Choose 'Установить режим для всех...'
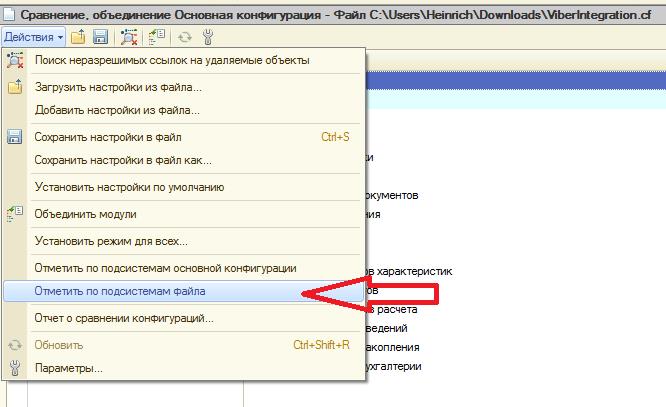Image resolution: width=666 pixels, height=407 pixels. pos(110,241)
